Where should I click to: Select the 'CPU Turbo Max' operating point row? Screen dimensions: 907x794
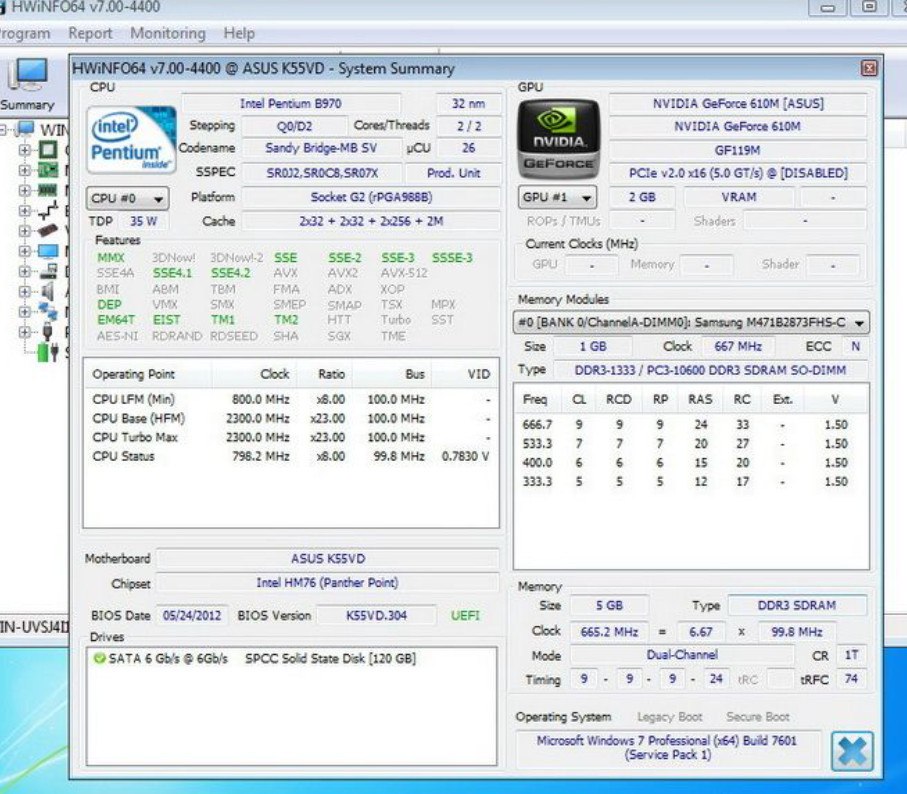pos(291,437)
